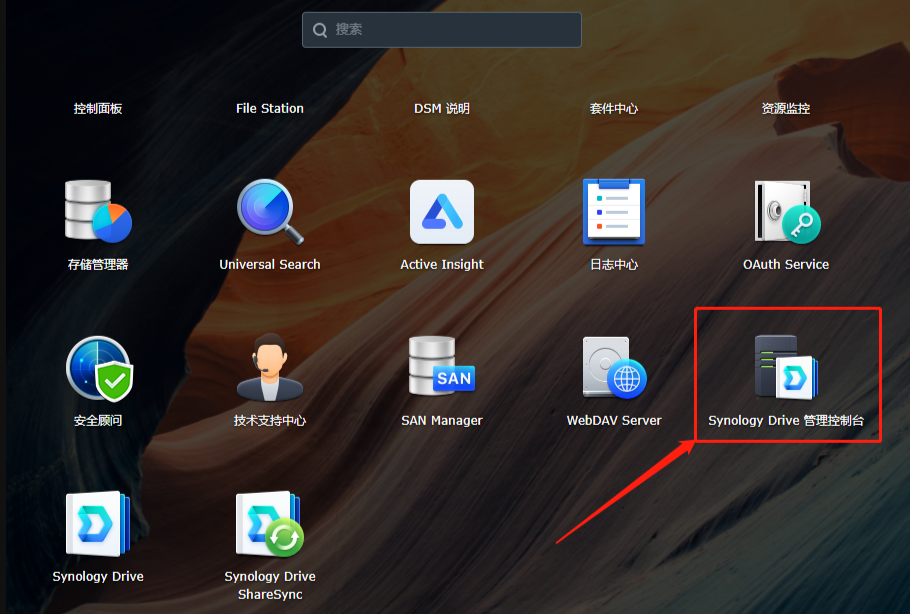Click the 套件中心 package center label
Image resolution: width=910 pixels, height=614 pixels.
614,108
